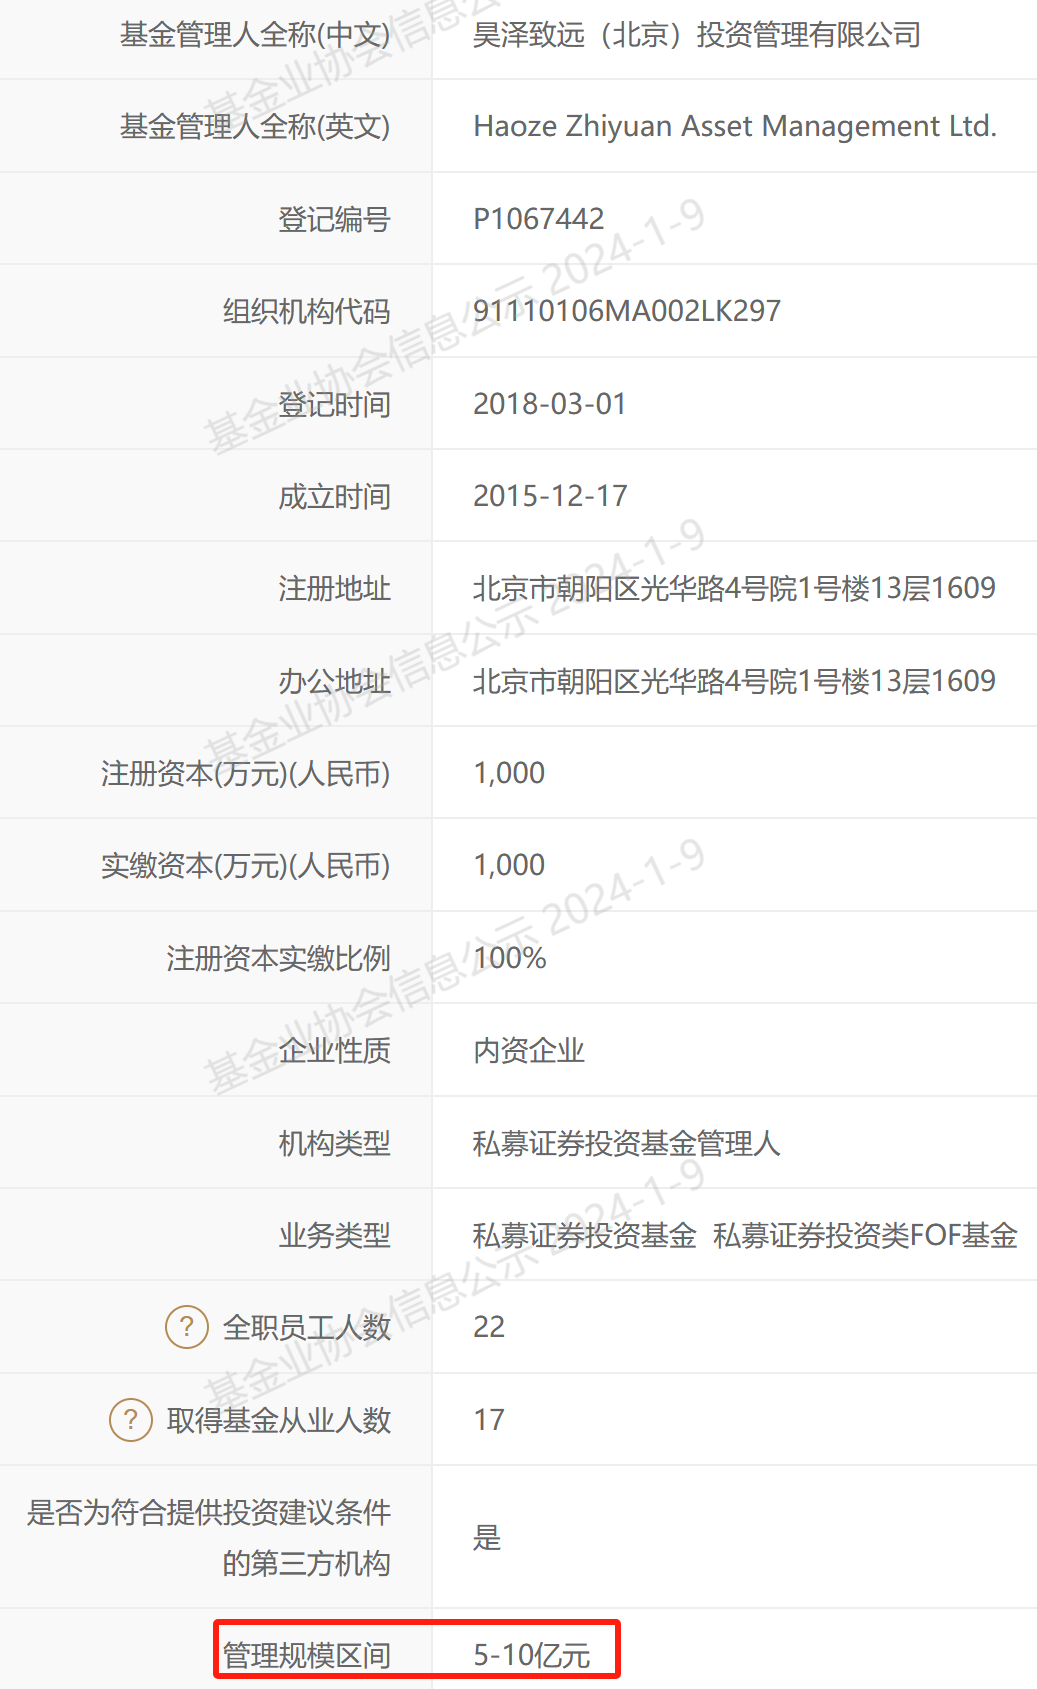This screenshot has width=1037, height=1689.
Task: Click the 取得基金从业人数 label text
Action: (x=278, y=1421)
